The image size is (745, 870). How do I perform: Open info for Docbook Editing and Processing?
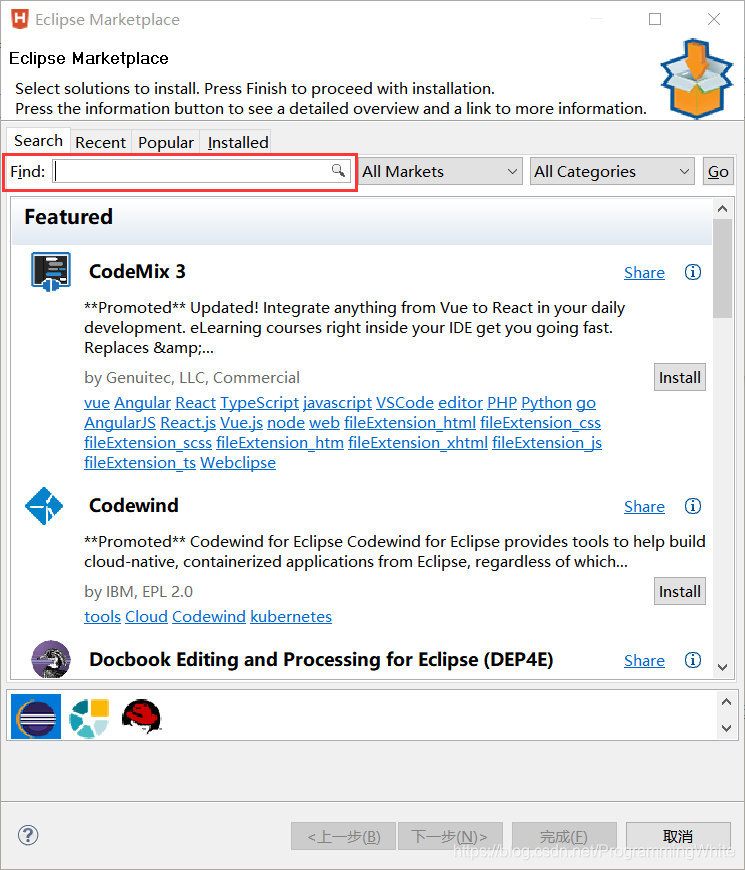click(x=692, y=660)
